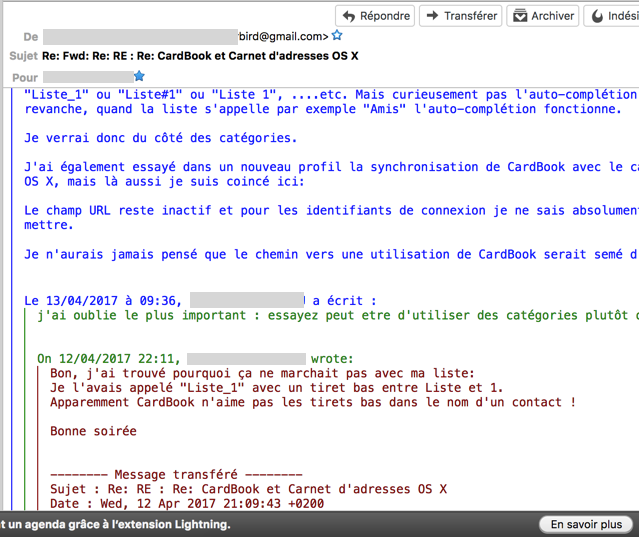Click the word 'wrote:' in the quote header
Screen dimensions: 639x537
(x=332, y=359)
